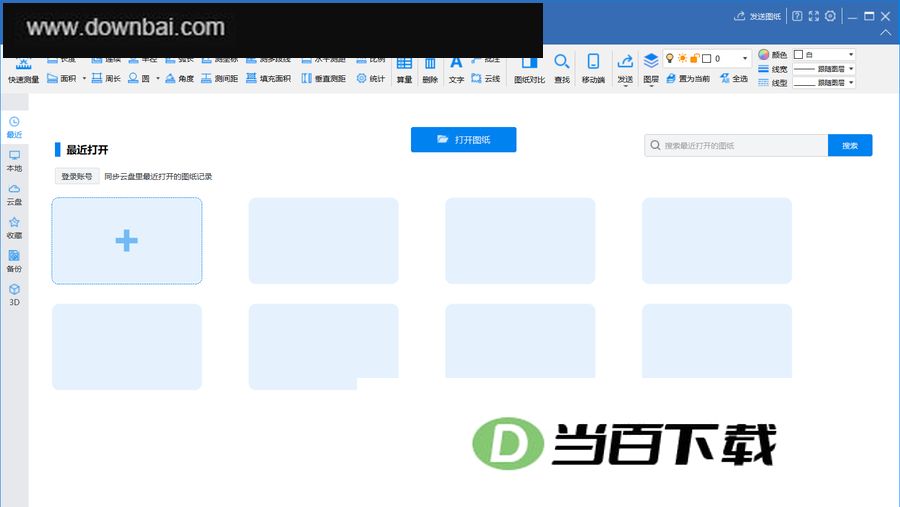
Task: Click the 全选 select all tool
Action: [x=734, y=78]
